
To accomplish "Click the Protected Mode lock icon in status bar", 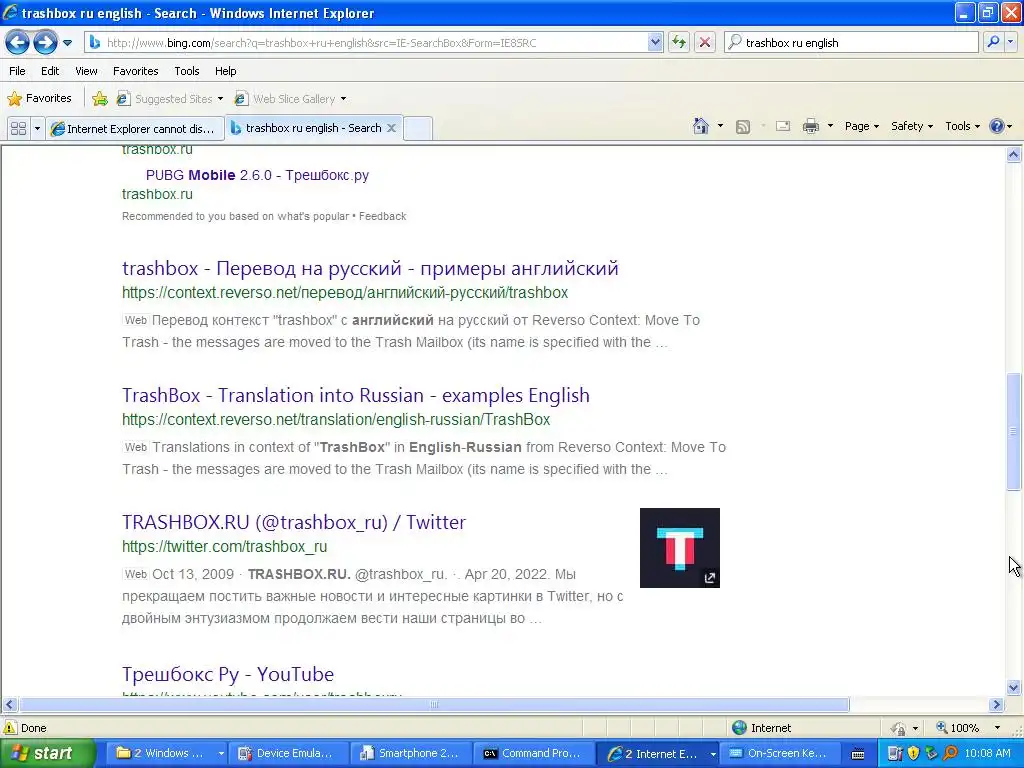I will tap(899, 728).
